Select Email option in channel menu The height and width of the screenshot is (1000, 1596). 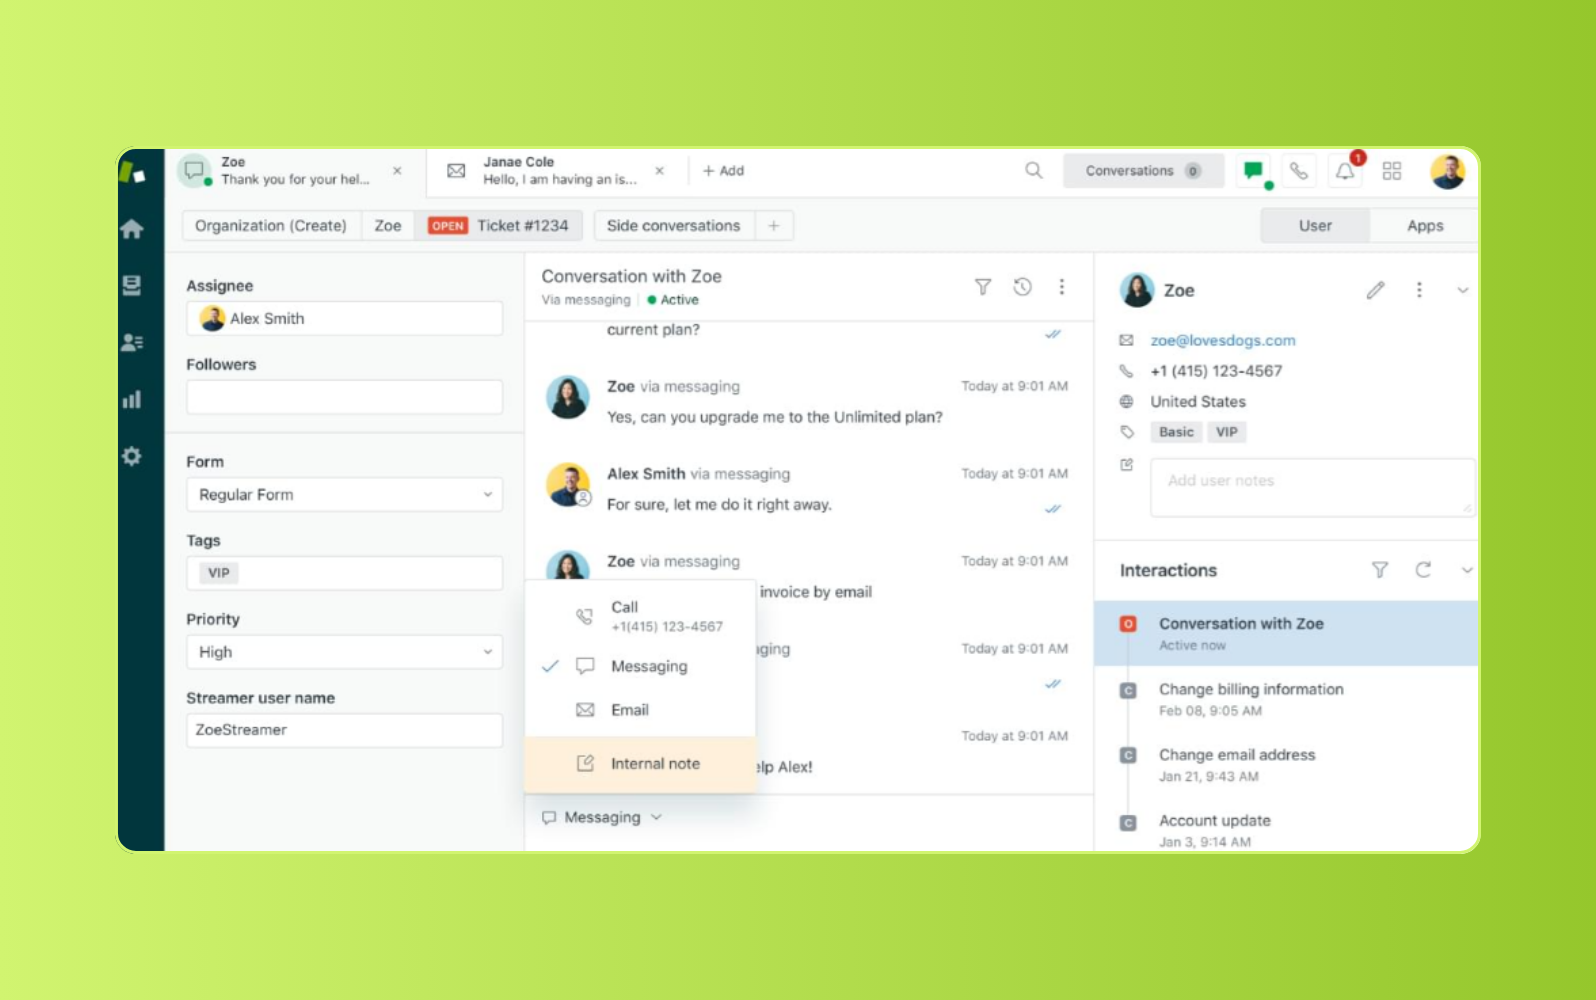point(640,710)
